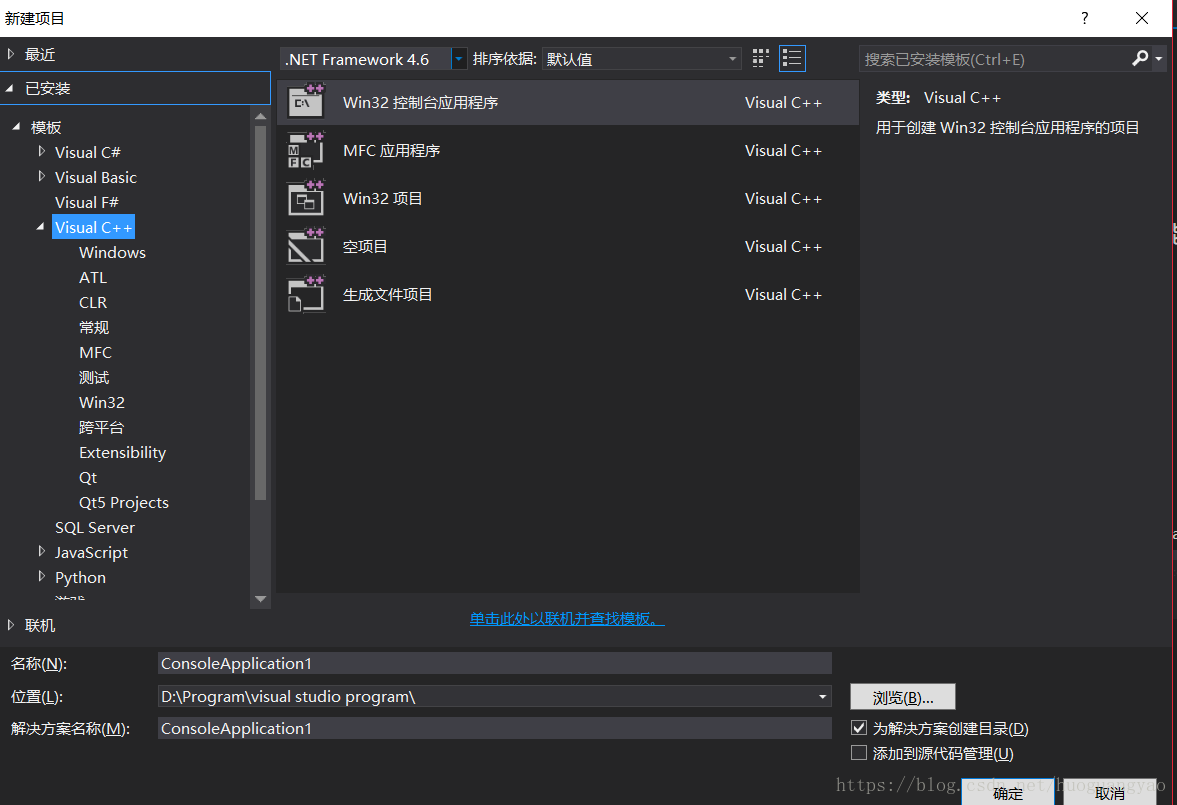Select Visual F# in the tree

point(86,202)
